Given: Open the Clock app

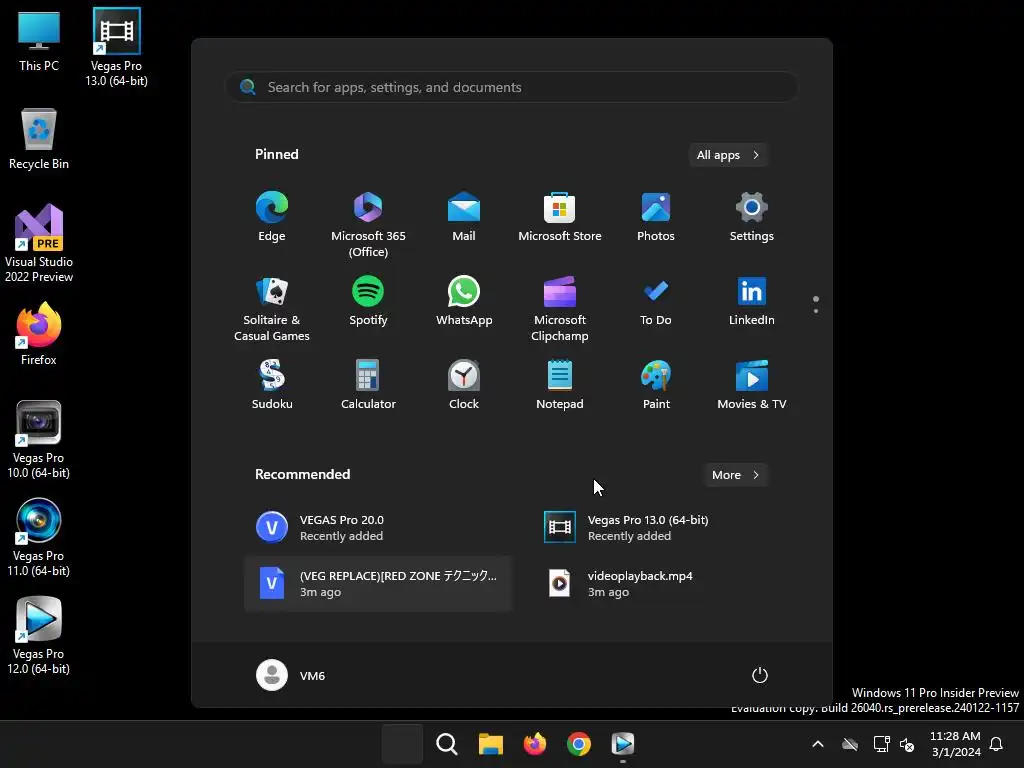Looking at the screenshot, I should point(464,385).
